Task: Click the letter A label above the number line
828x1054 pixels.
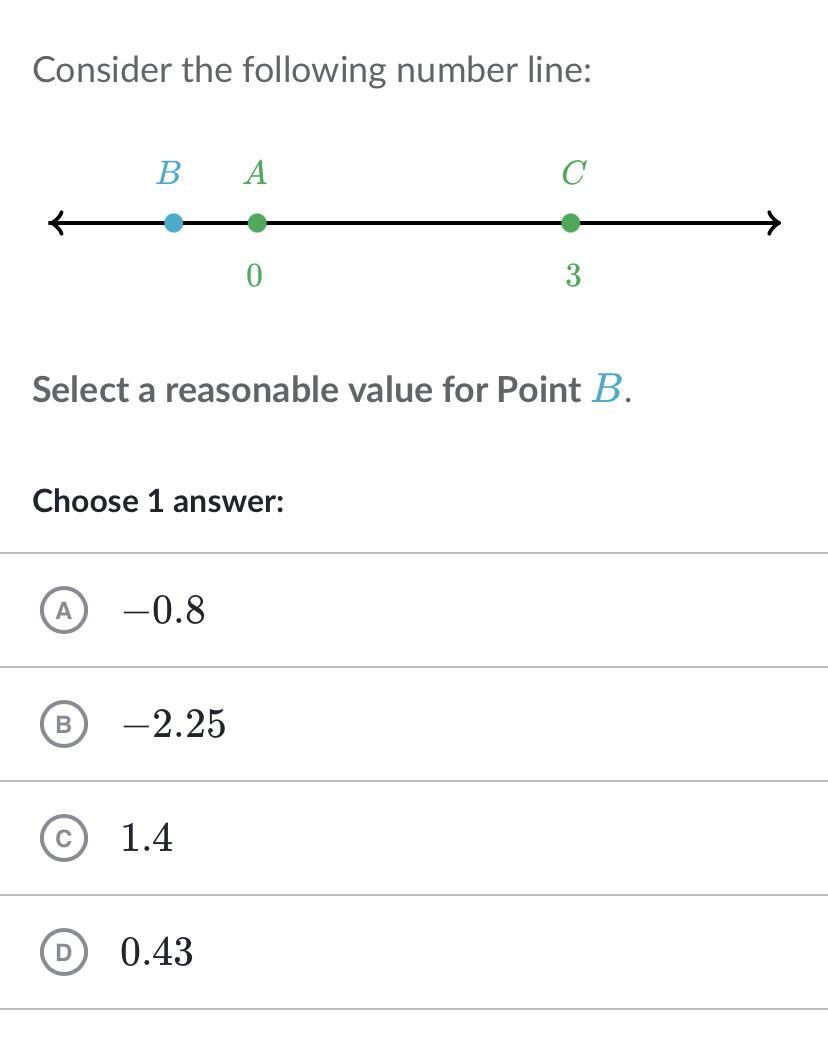Action: (256, 174)
